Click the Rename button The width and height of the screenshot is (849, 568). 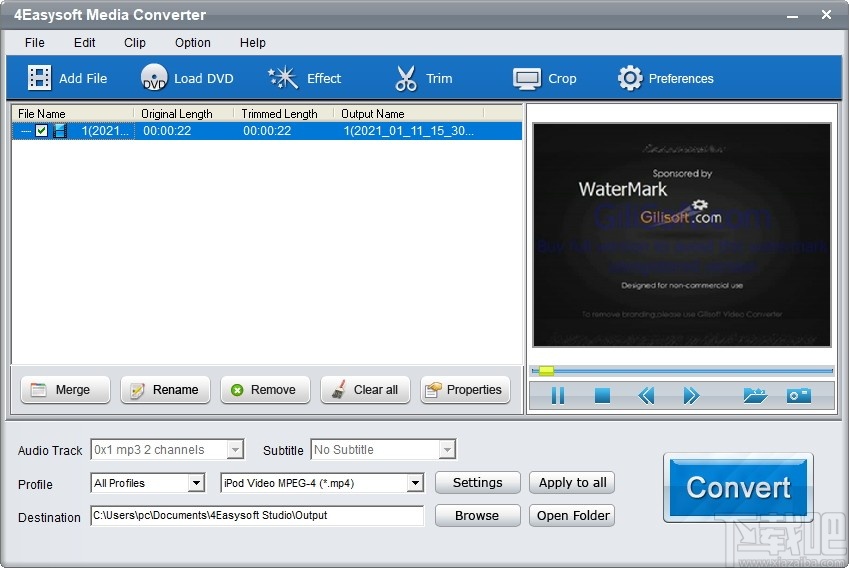165,390
